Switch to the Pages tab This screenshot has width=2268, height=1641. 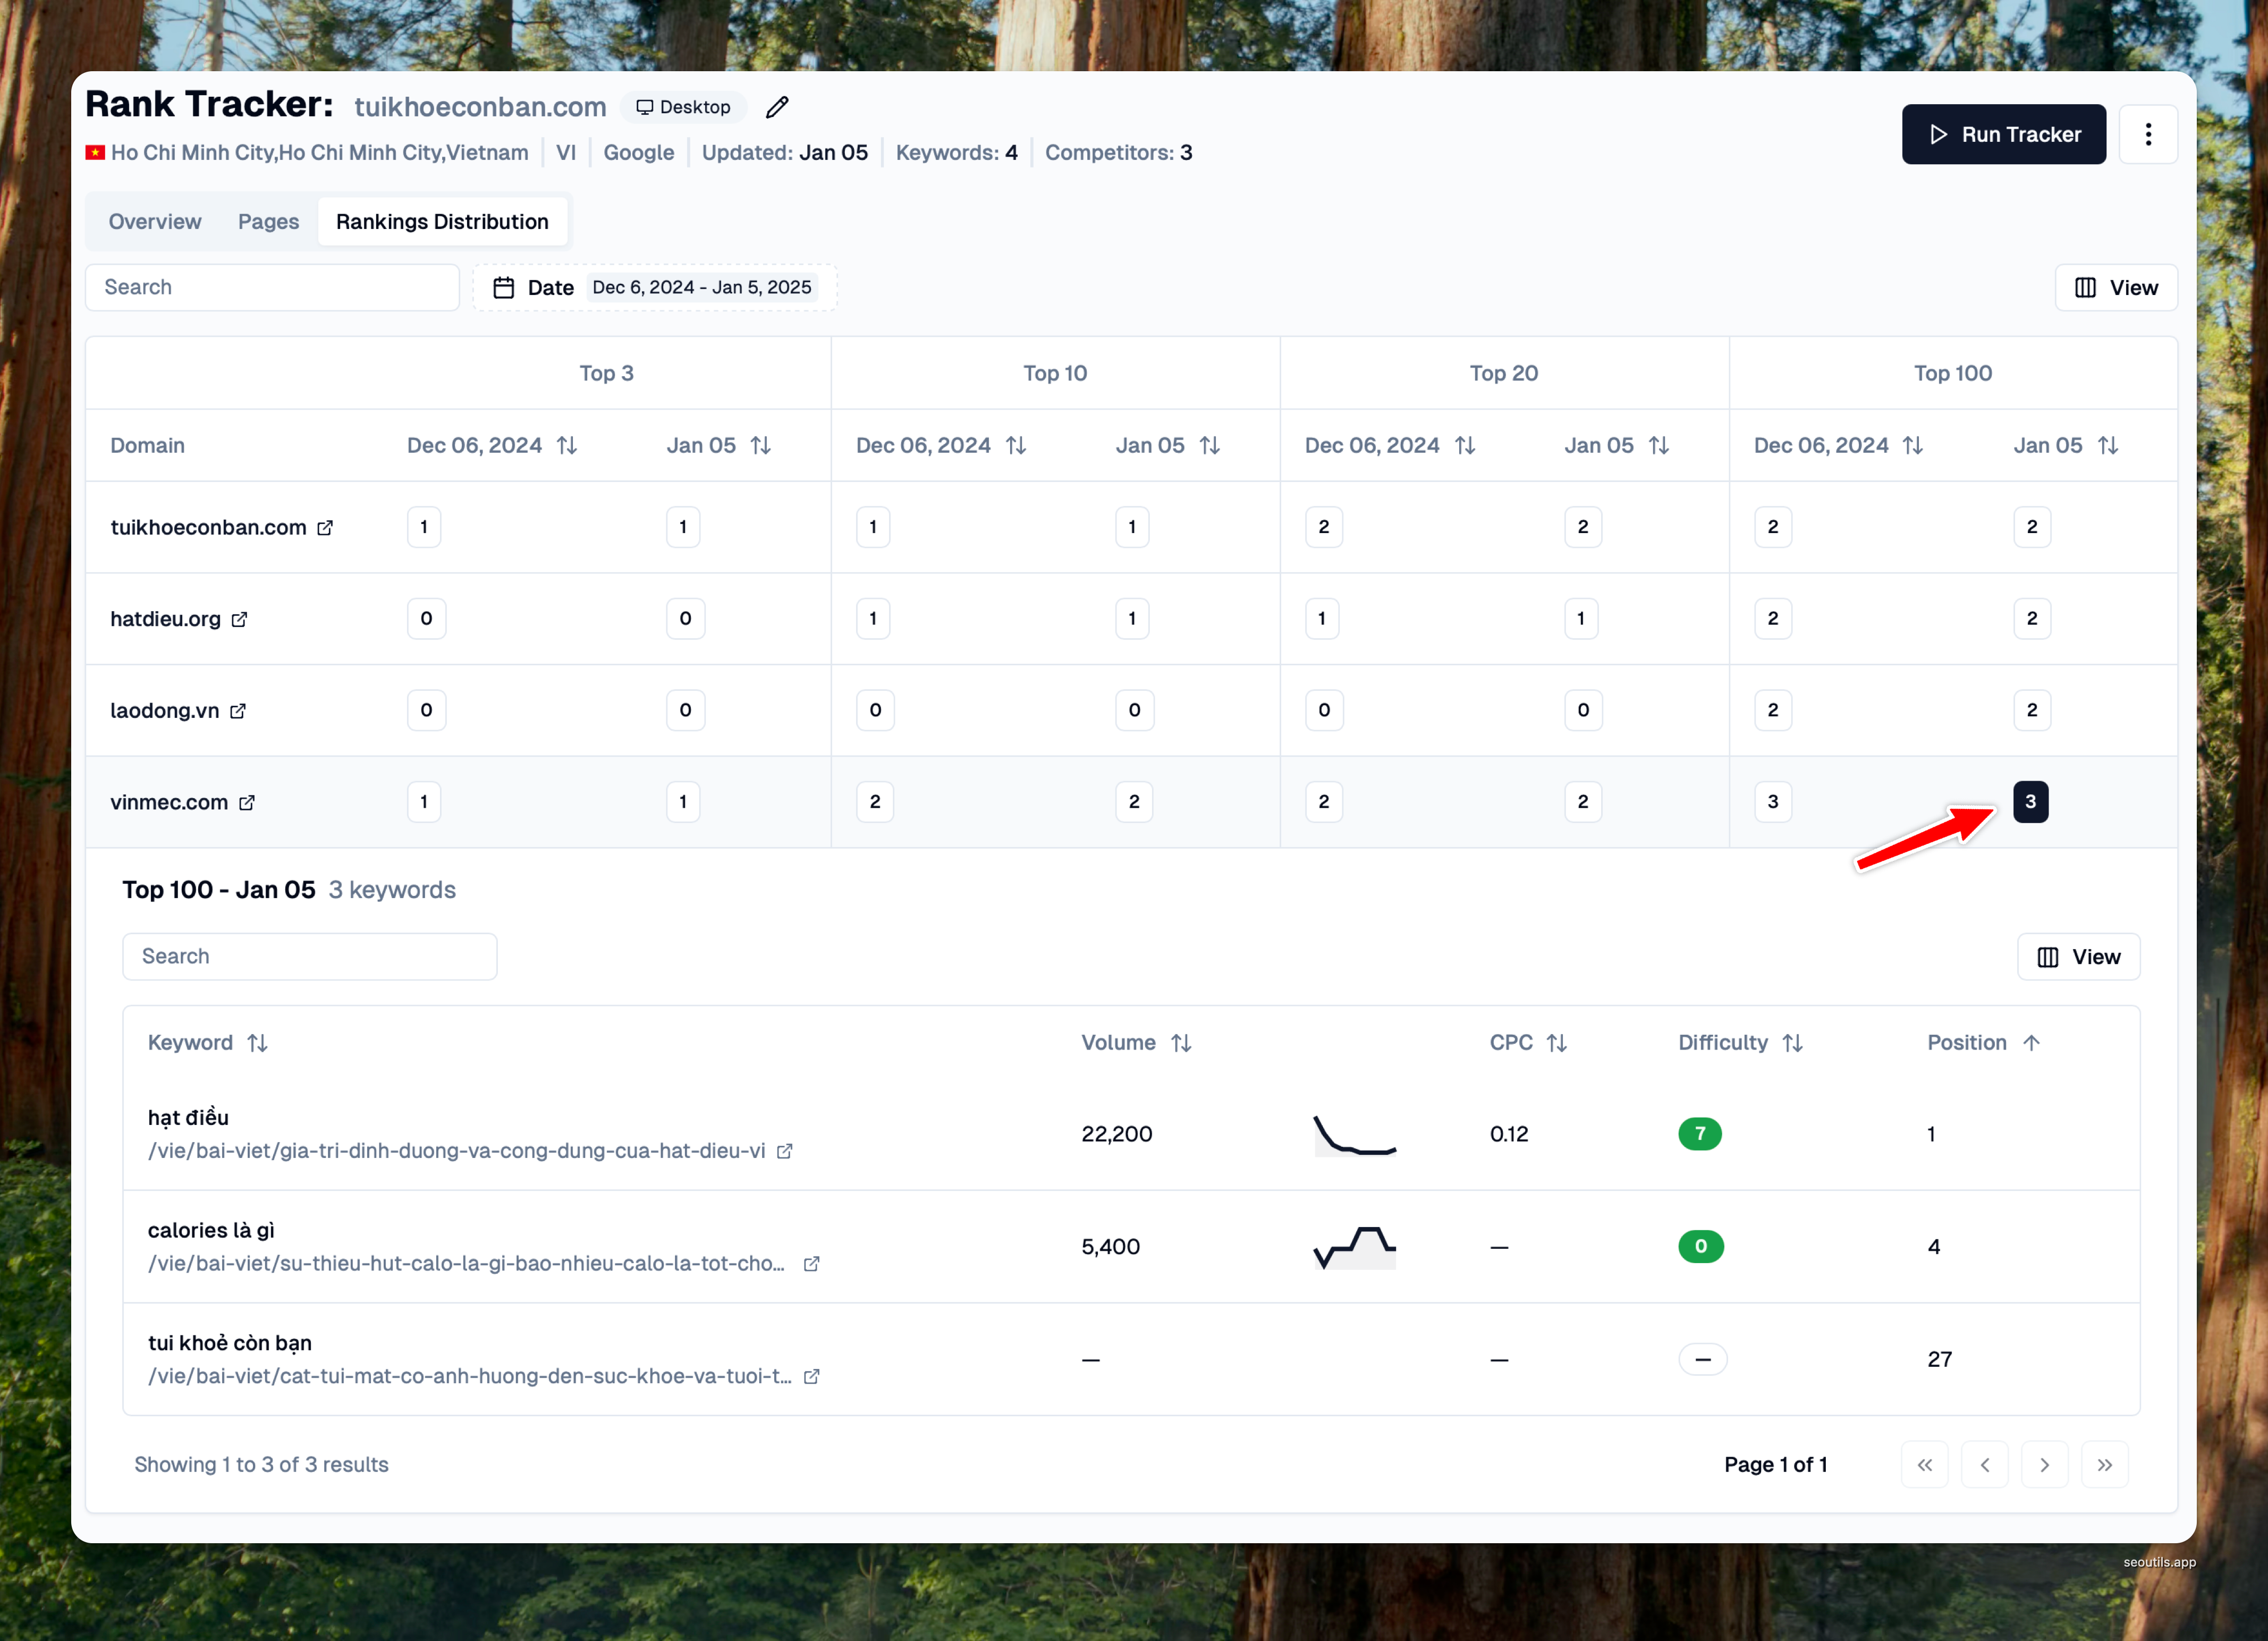click(x=268, y=222)
